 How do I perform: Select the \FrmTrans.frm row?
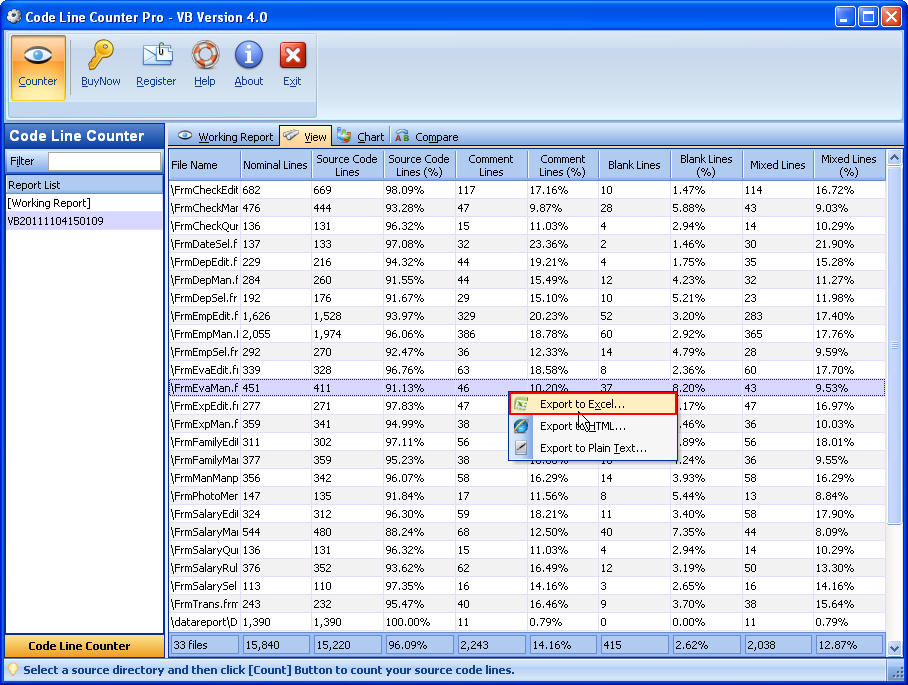(527, 604)
